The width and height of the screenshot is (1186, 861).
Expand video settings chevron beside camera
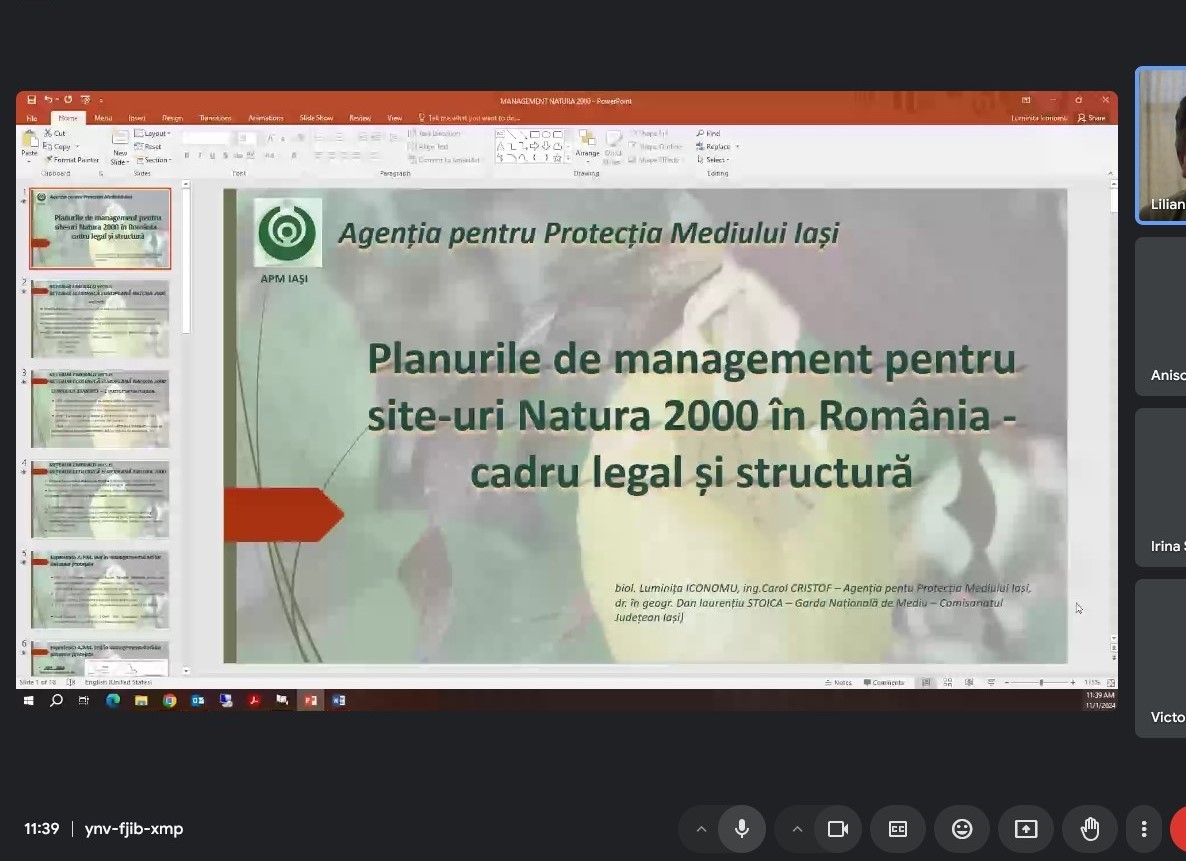click(x=797, y=829)
